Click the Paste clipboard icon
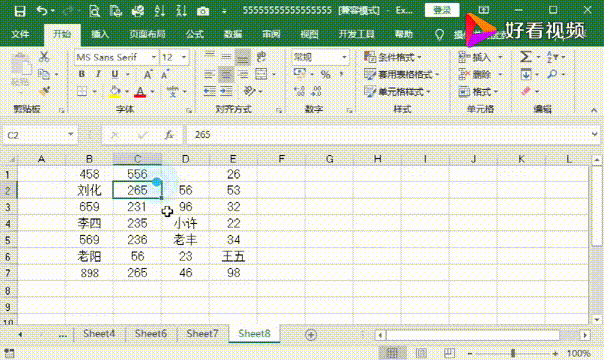This screenshot has height=360, width=604. coord(21,64)
